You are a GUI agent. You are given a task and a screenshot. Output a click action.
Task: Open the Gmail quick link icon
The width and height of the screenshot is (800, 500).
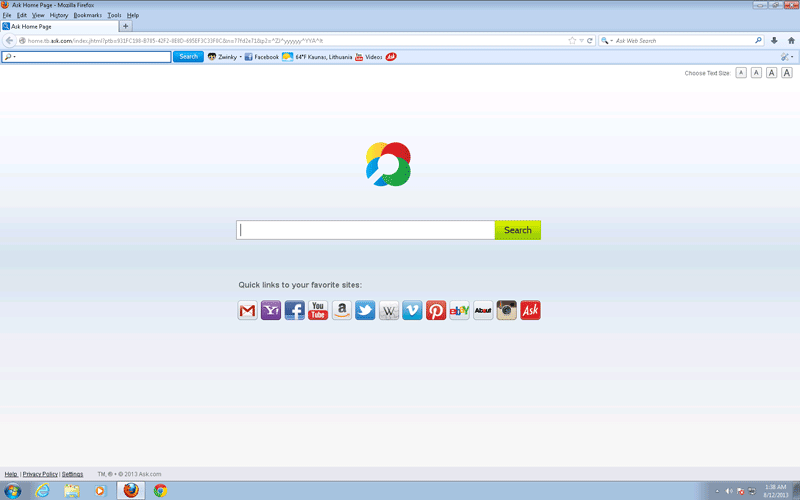coord(247,311)
